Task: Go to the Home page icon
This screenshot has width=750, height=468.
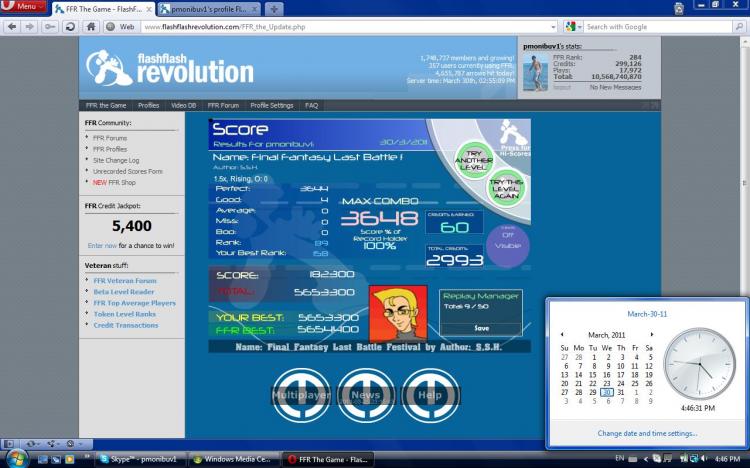Action: point(91,27)
